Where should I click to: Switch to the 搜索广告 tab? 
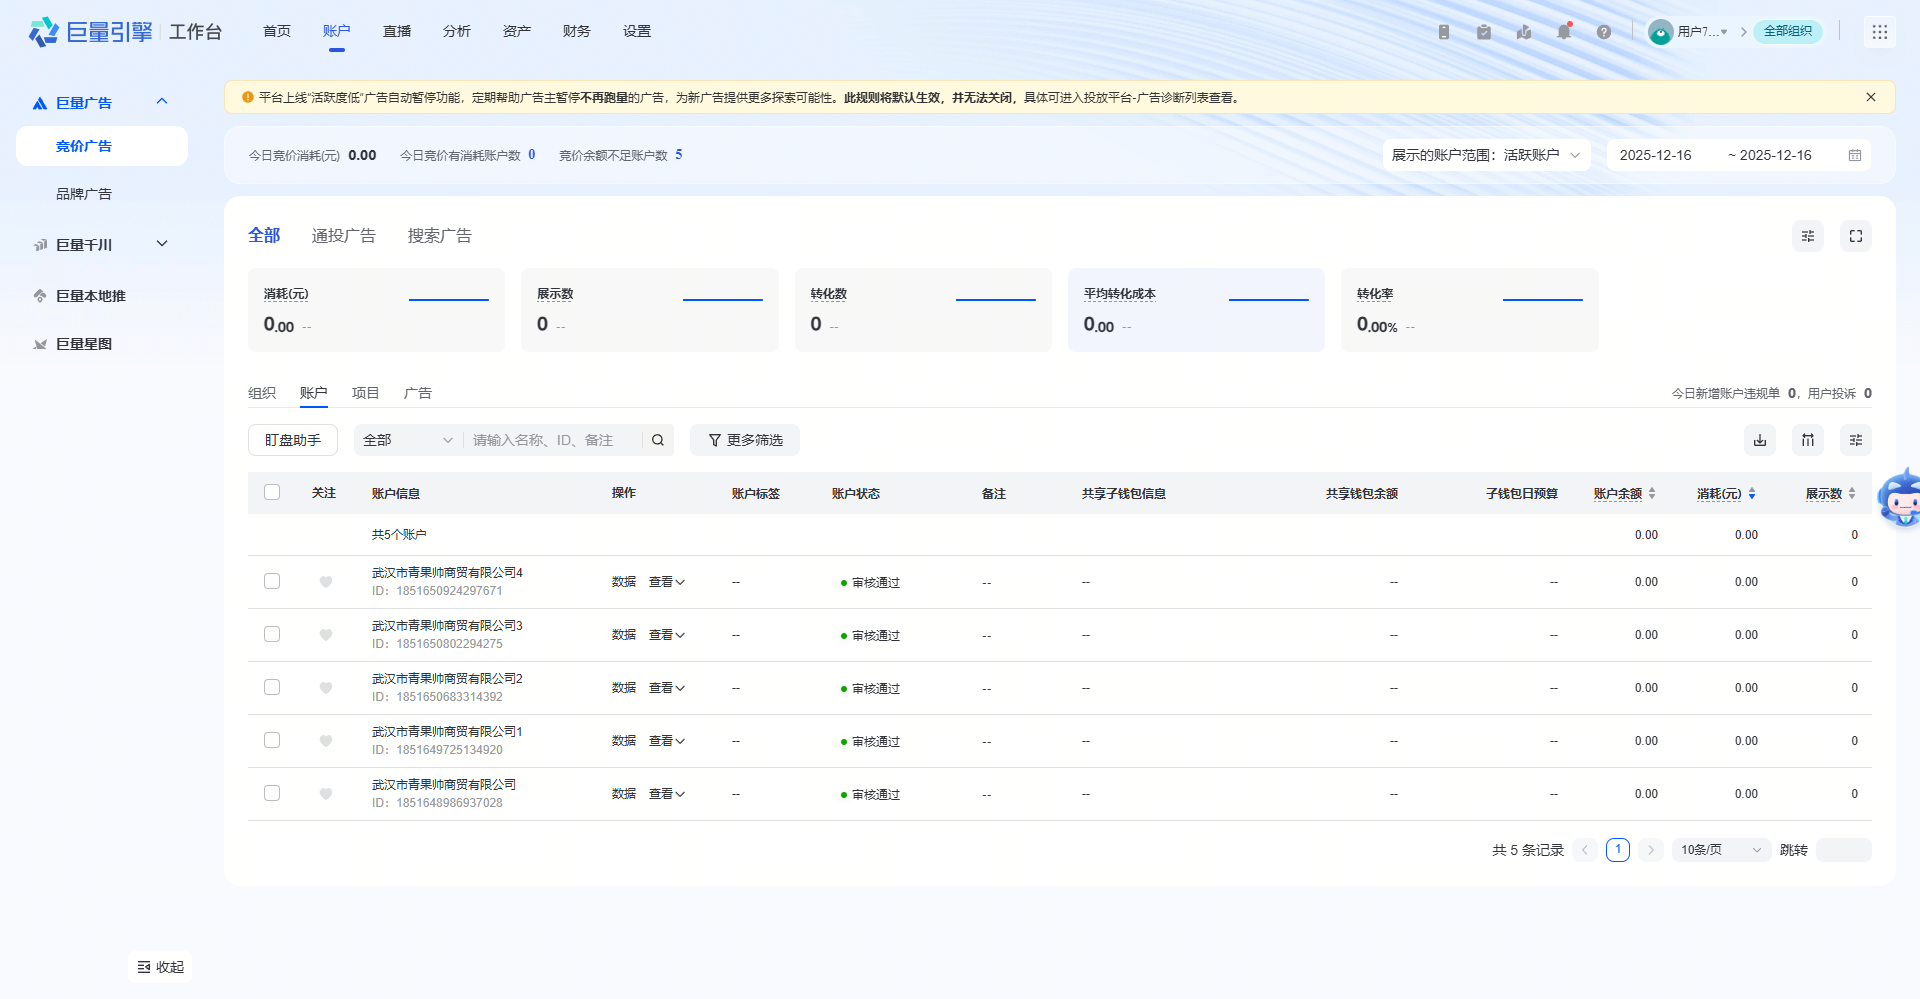pyautogui.click(x=439, y=236)
